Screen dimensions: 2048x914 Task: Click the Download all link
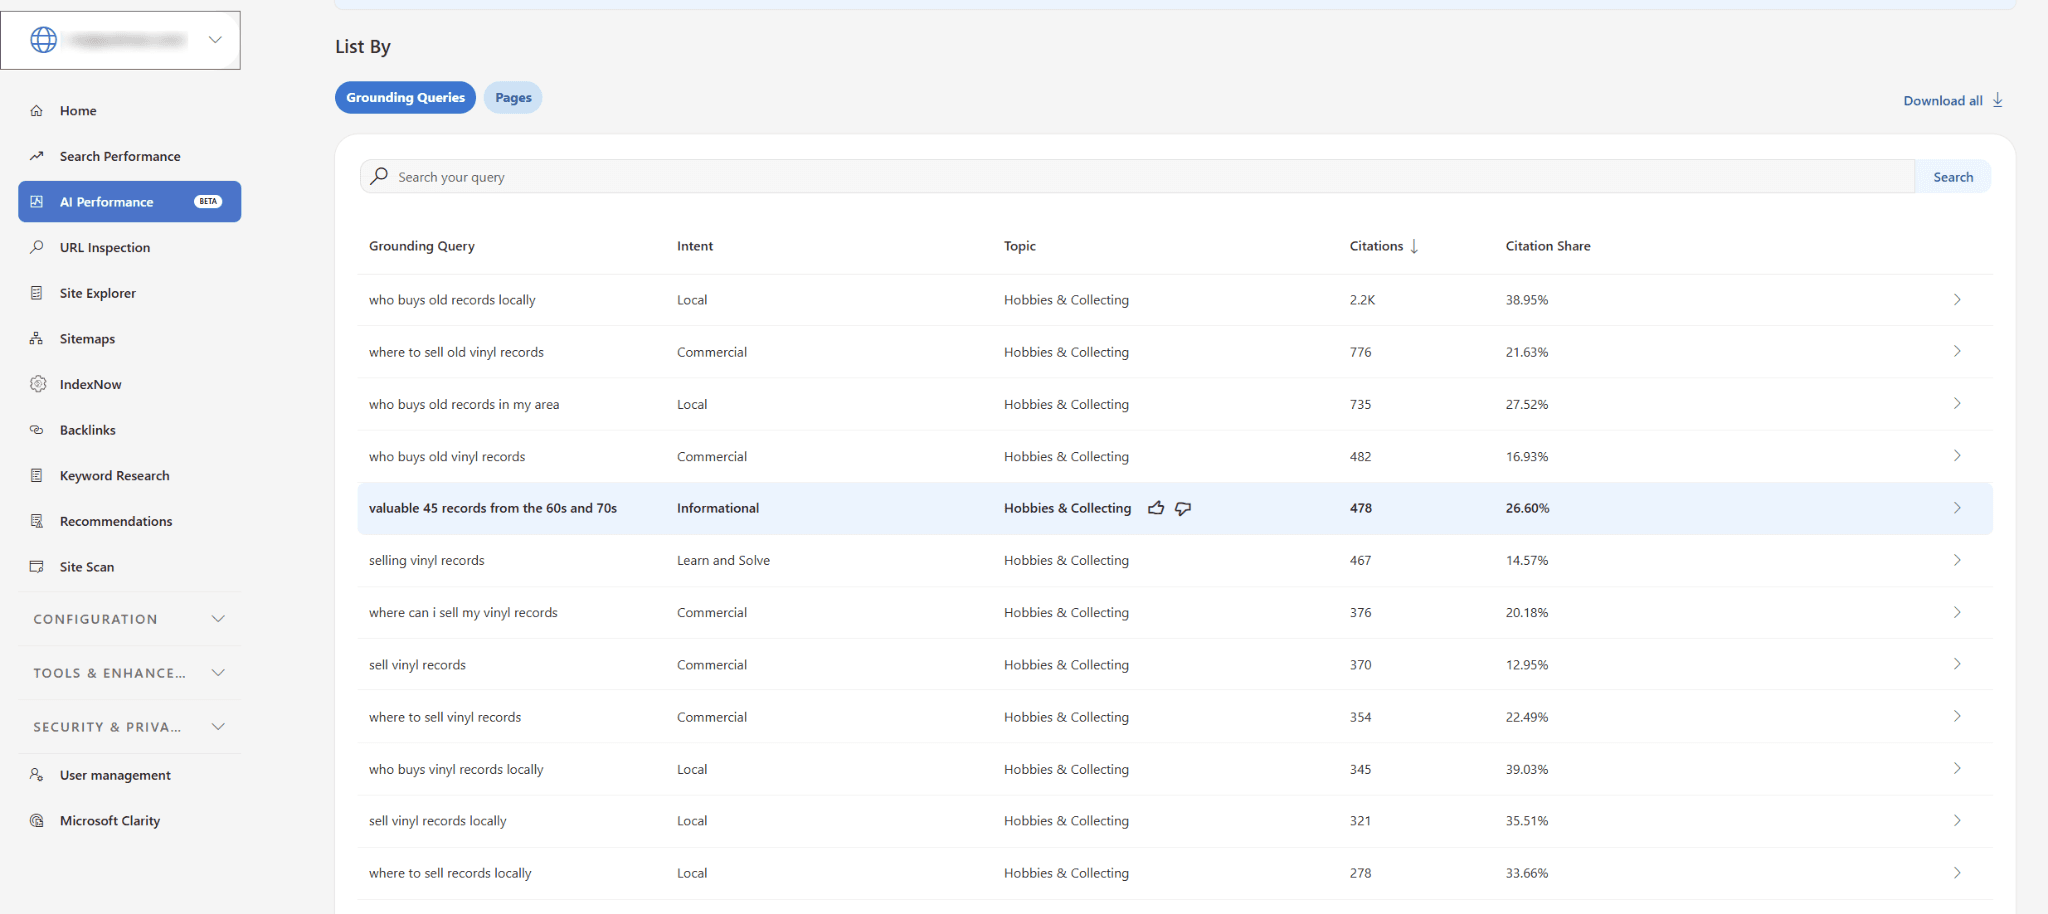(1943, 101)
